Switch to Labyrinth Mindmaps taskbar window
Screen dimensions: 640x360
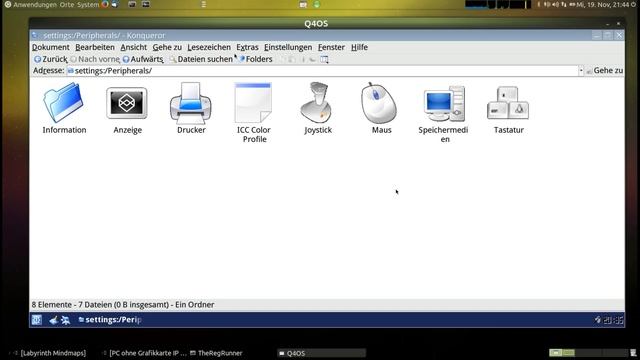(49, 353)
